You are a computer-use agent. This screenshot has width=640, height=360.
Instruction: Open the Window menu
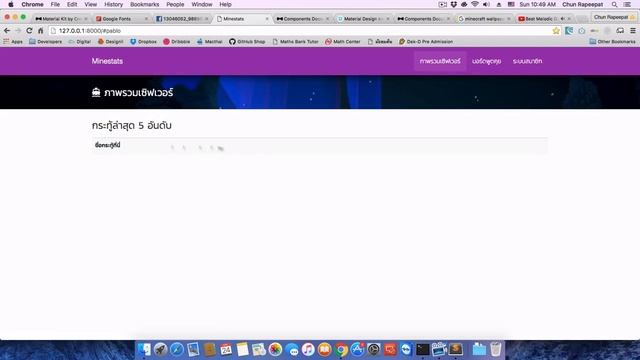pos(202,4)
